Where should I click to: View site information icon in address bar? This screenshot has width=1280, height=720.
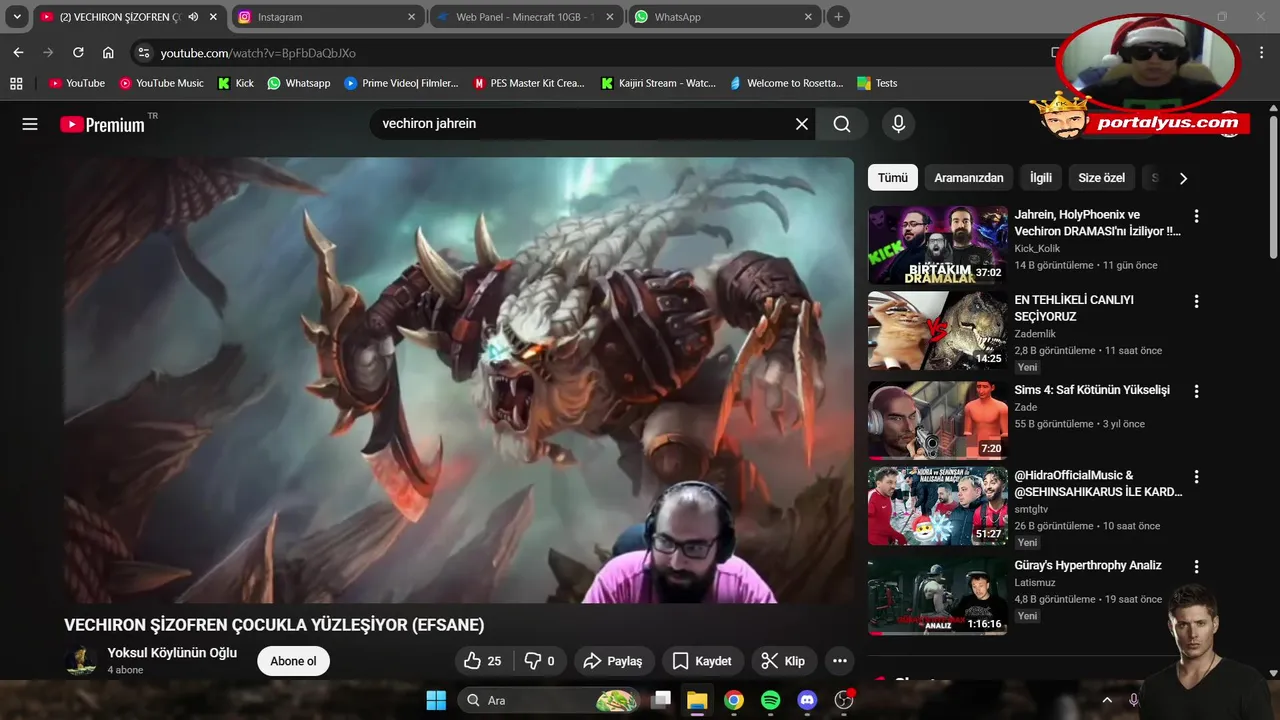pyautogui.click(x=143, y=53)
